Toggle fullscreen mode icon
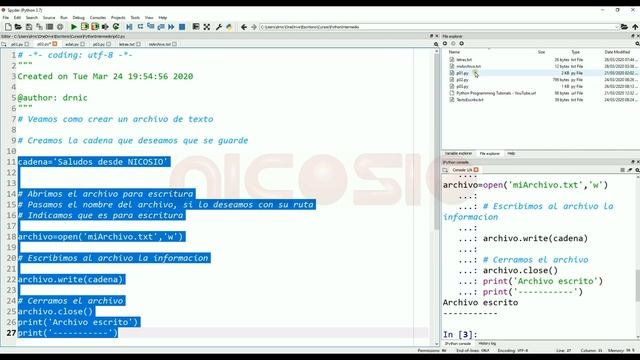The image size is (640, 360). 207,27
